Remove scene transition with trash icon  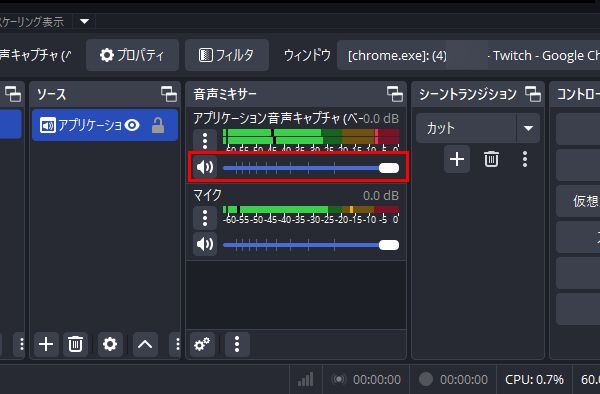[491, 159]
